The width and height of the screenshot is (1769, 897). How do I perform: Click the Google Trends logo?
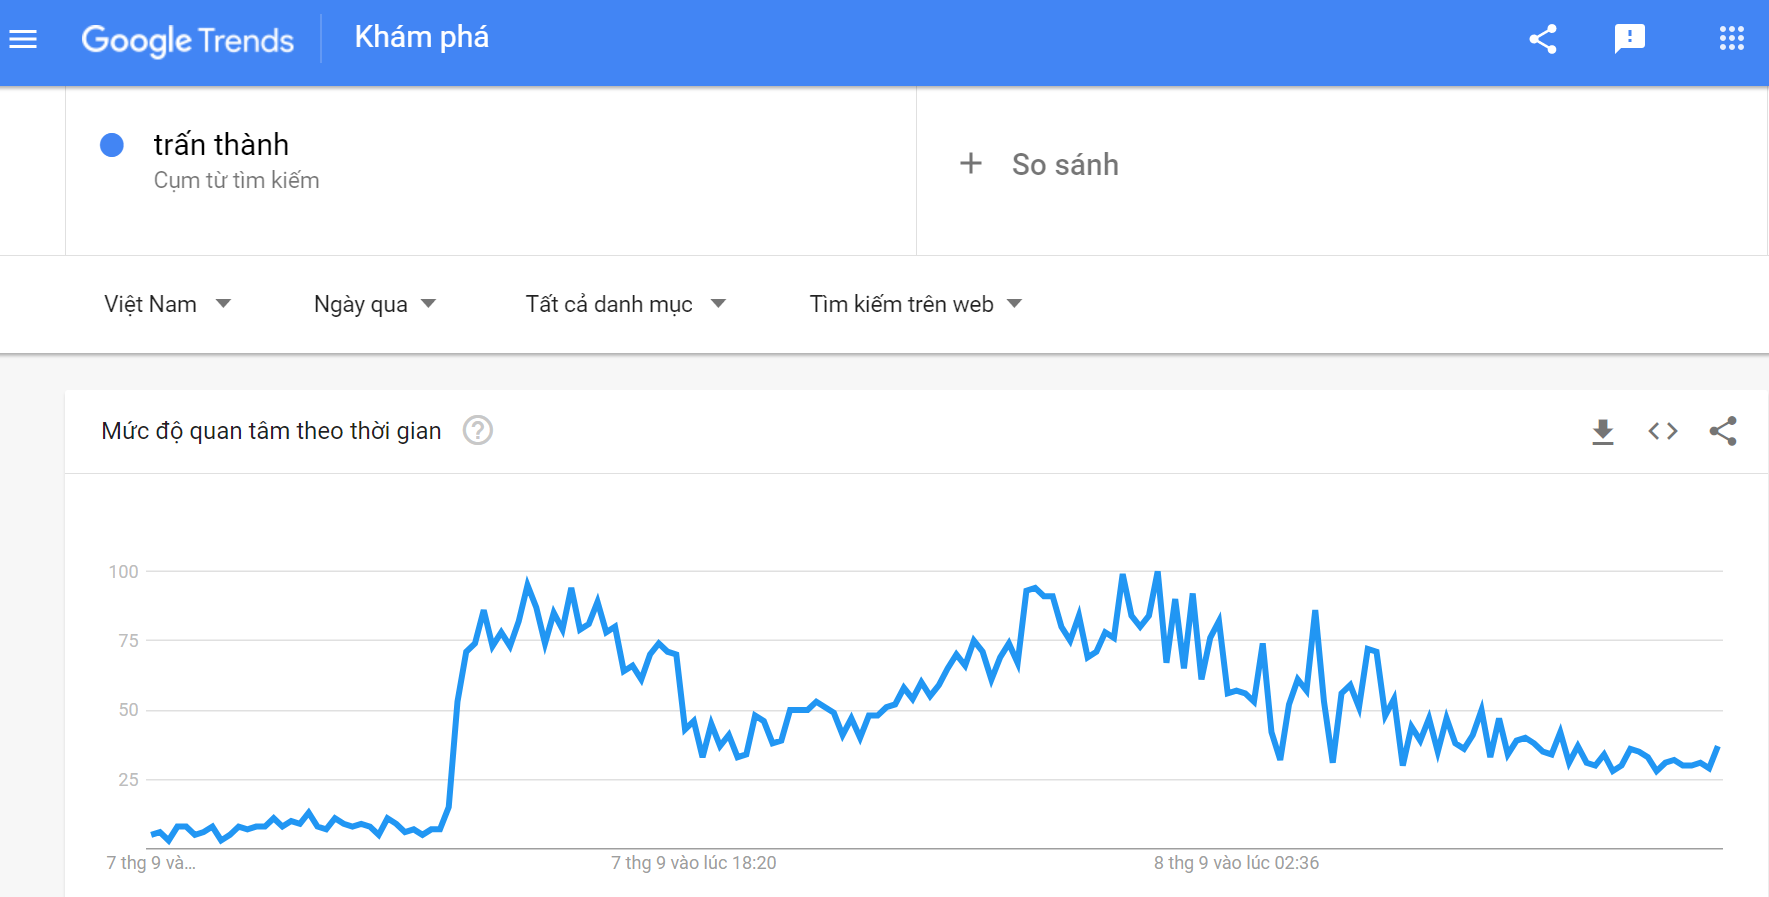point(188,40)
